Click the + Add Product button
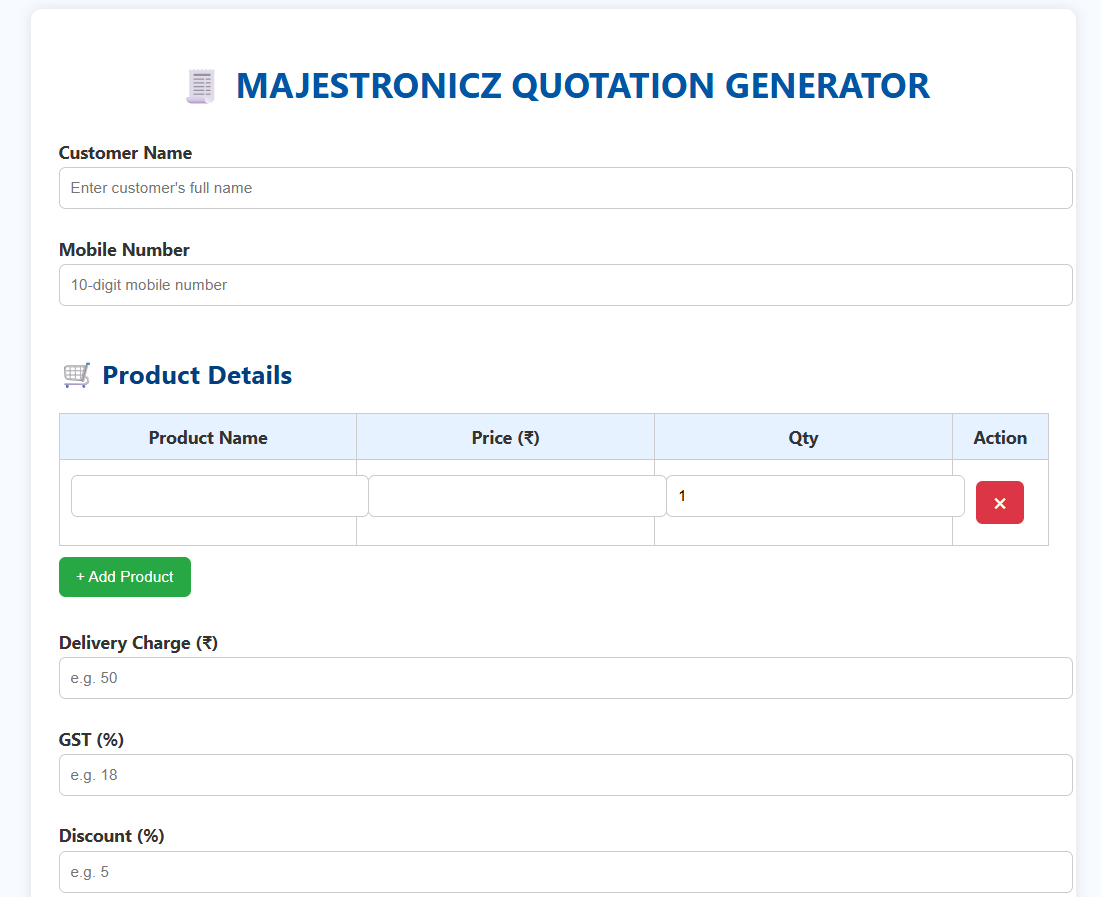Image resolution: width=1101 pixels, height=897 pixels. [x=125, y=577]
